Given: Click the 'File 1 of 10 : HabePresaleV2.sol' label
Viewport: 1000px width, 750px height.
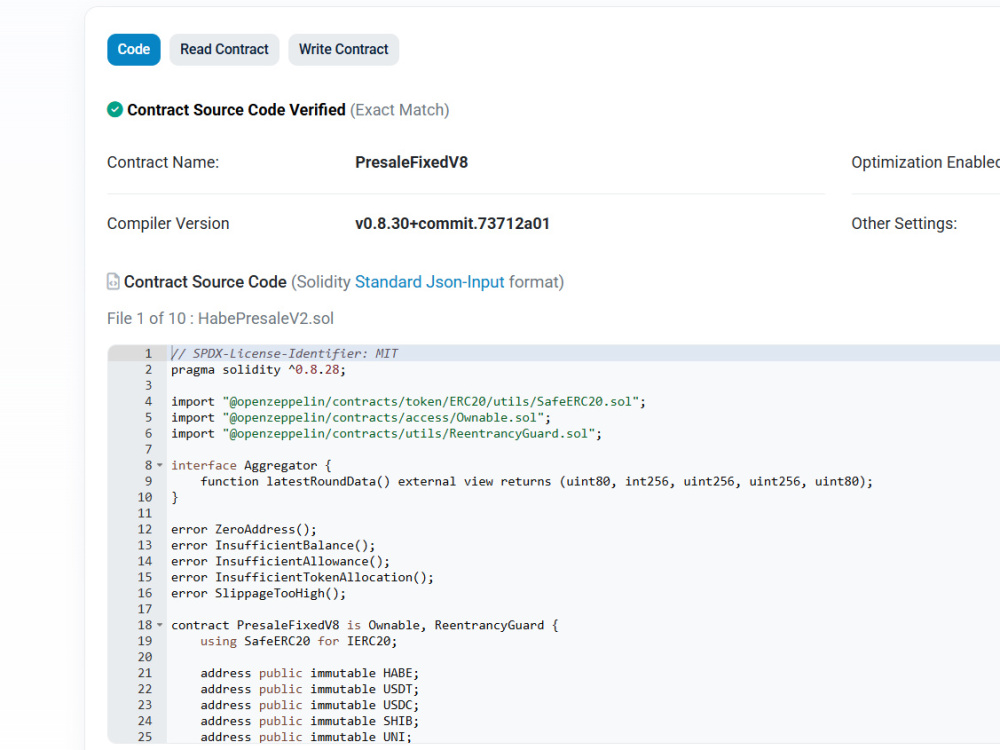Looking at the screenshot, I should [x=220, y=318].
